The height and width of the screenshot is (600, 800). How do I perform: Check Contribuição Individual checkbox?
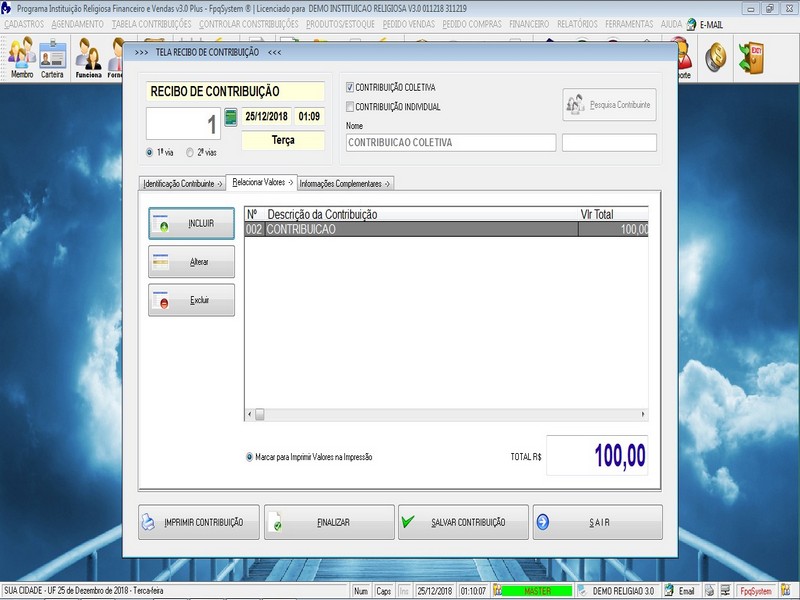(350, 107)
